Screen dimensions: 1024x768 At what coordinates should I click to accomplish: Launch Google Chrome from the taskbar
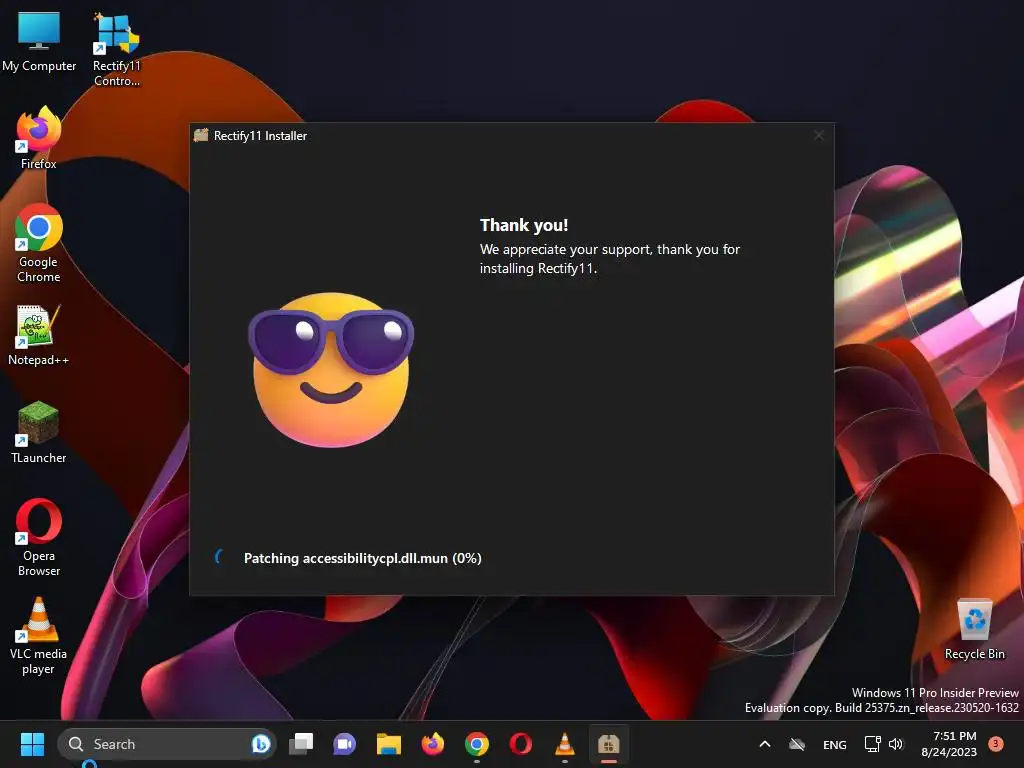477,744
